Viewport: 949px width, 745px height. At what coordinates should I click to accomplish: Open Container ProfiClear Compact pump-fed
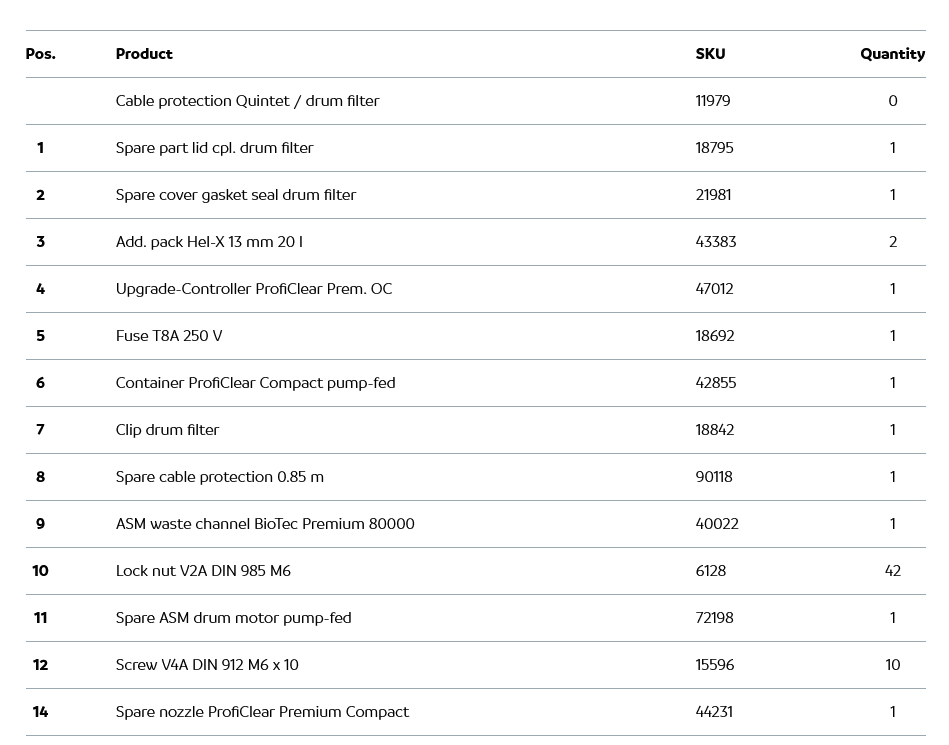pos(255,383)
